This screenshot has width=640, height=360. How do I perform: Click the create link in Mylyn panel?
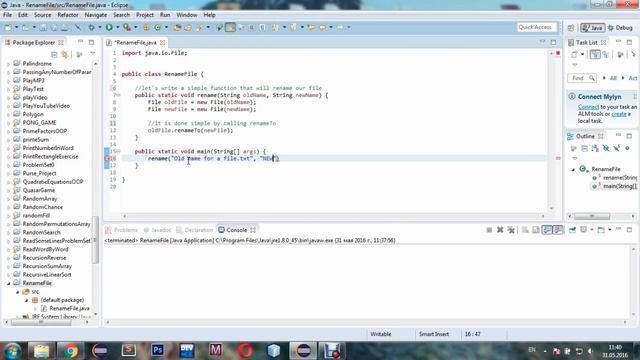pyautogui.click(x=619, y=114)
